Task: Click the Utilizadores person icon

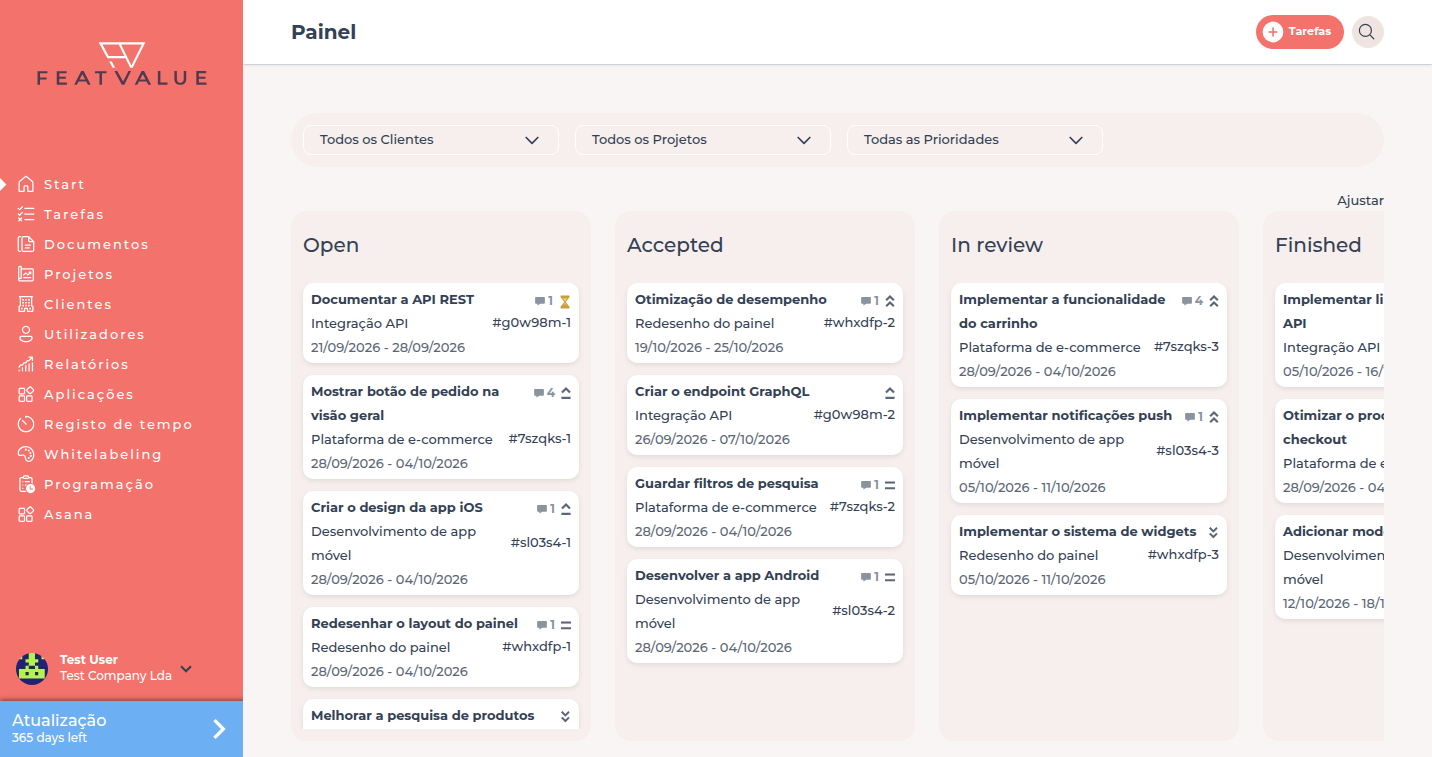Action: pyautogui.click(x=26, y=334)
